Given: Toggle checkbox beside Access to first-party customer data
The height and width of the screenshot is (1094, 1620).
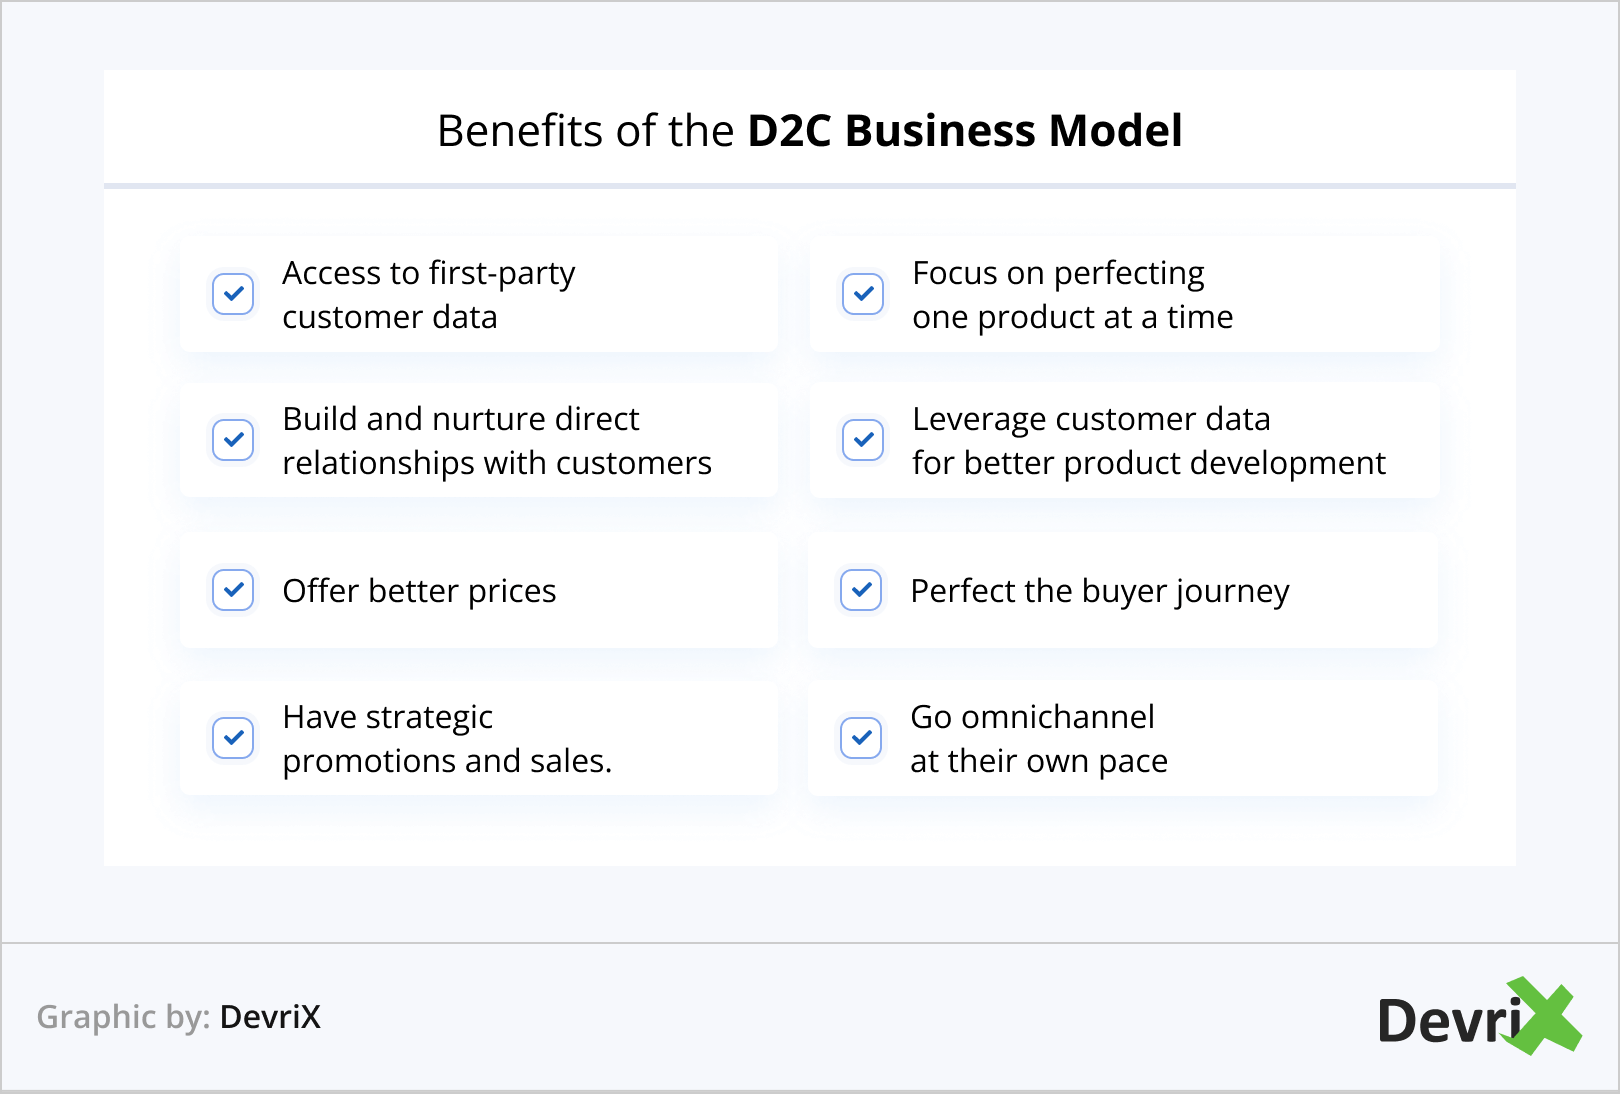Looking at the screenshot, I should pos(233,294).
